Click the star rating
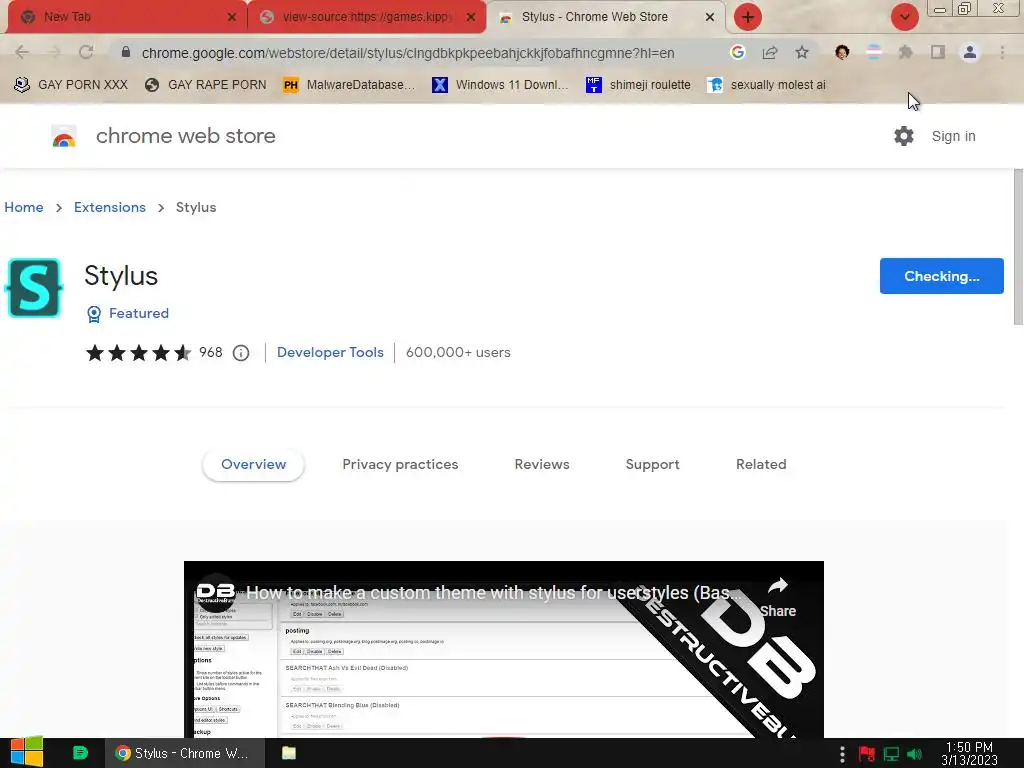This screenshot has width=1024, height=768. point(138,353)
